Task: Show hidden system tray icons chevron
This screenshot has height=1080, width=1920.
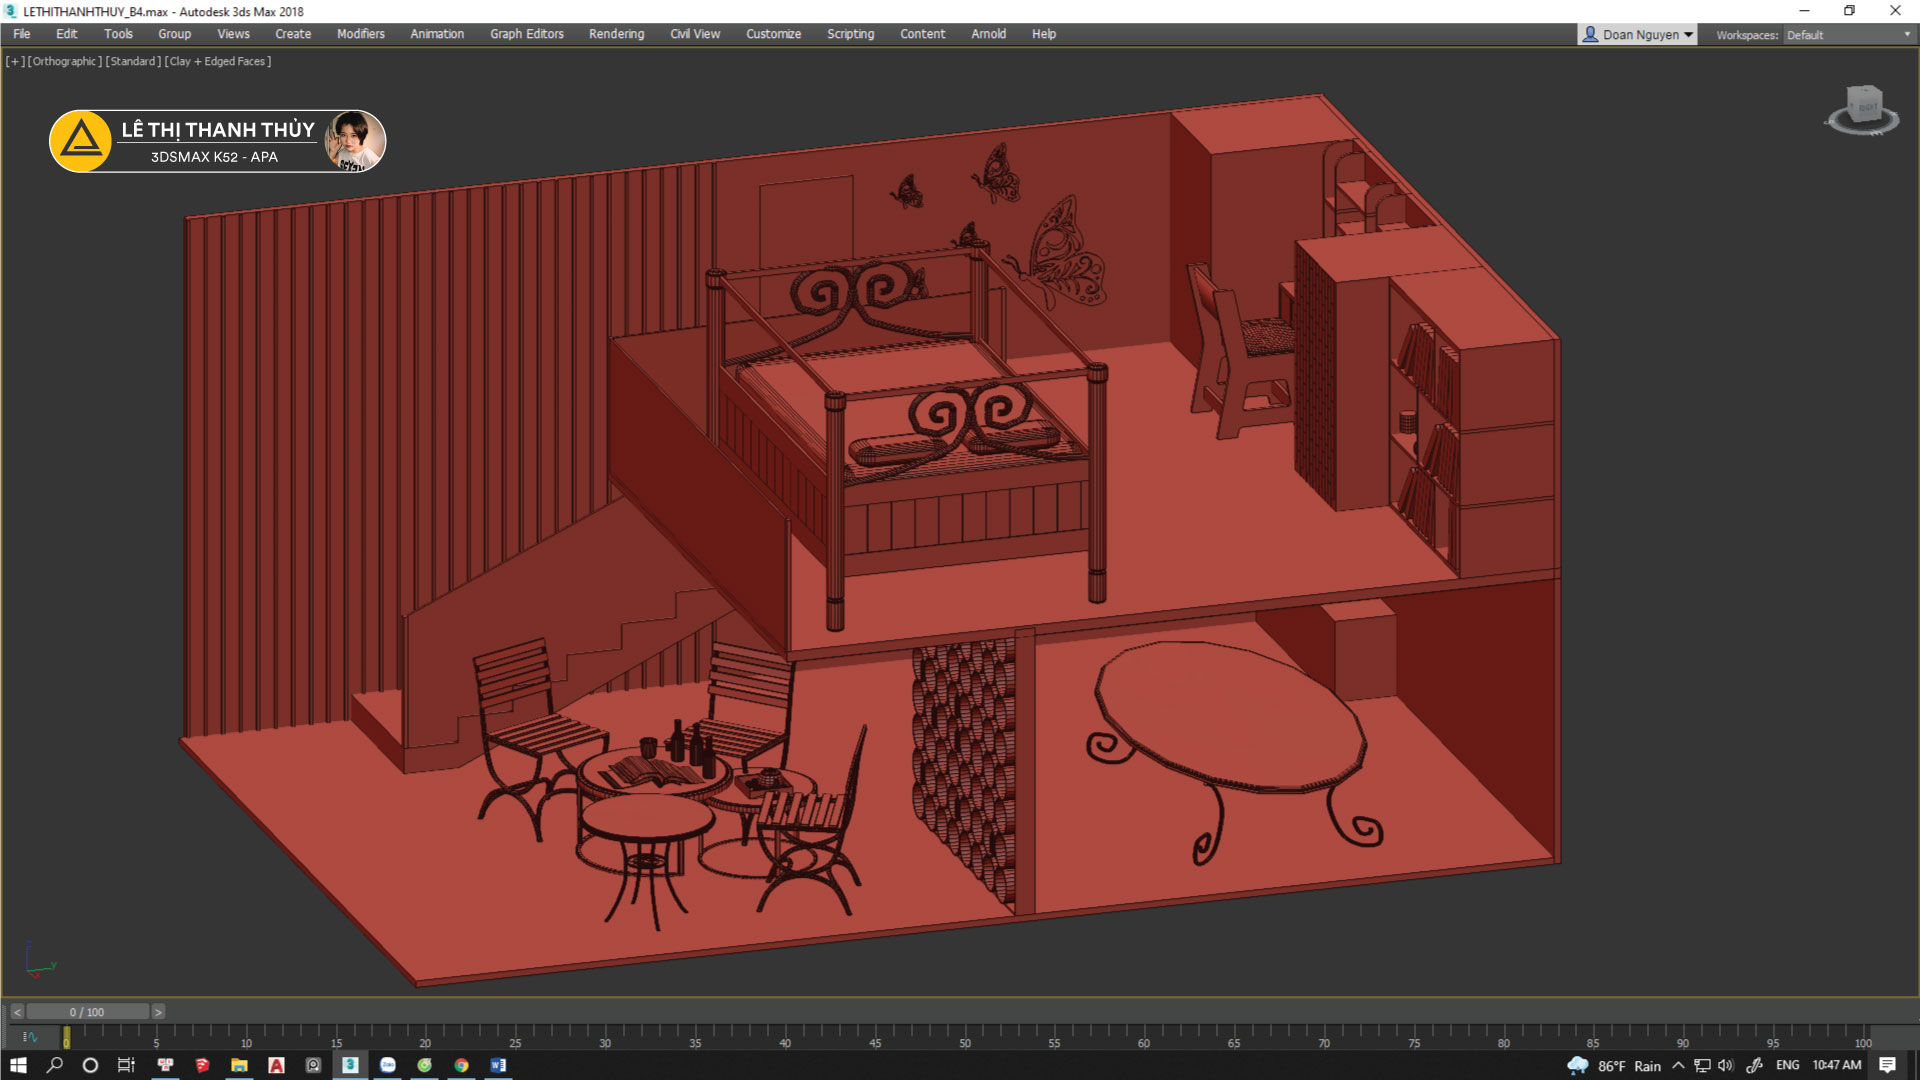Action: 1678,1065
